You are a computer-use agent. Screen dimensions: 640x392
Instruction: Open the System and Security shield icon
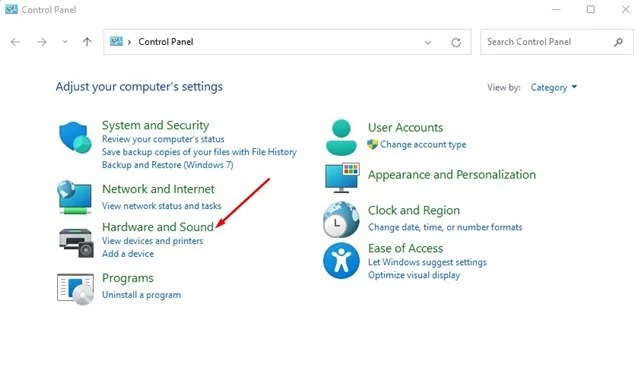point(75,138)
